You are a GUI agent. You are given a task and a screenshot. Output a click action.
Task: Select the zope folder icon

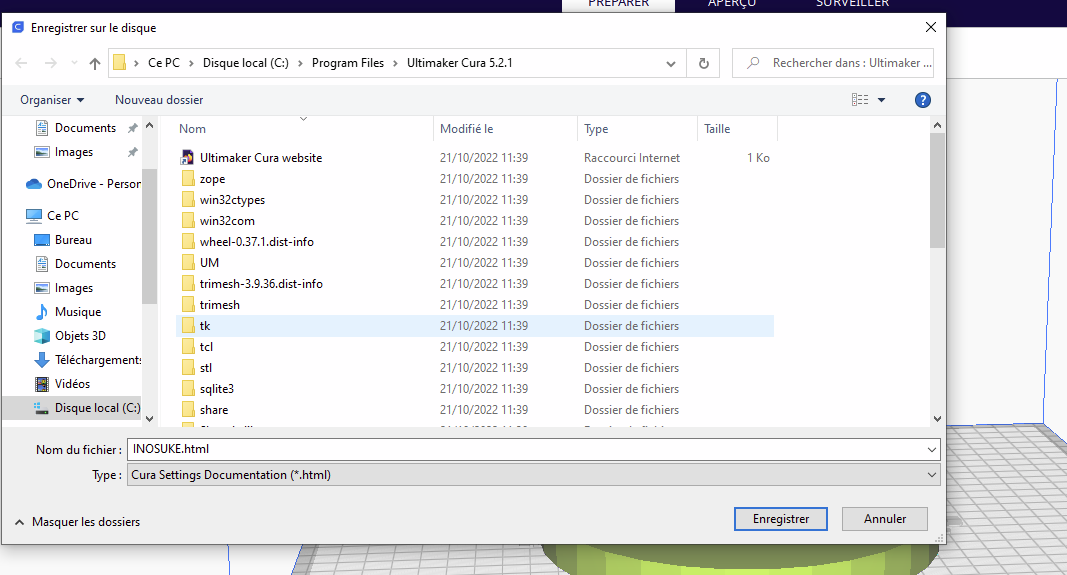click(188, 179)
